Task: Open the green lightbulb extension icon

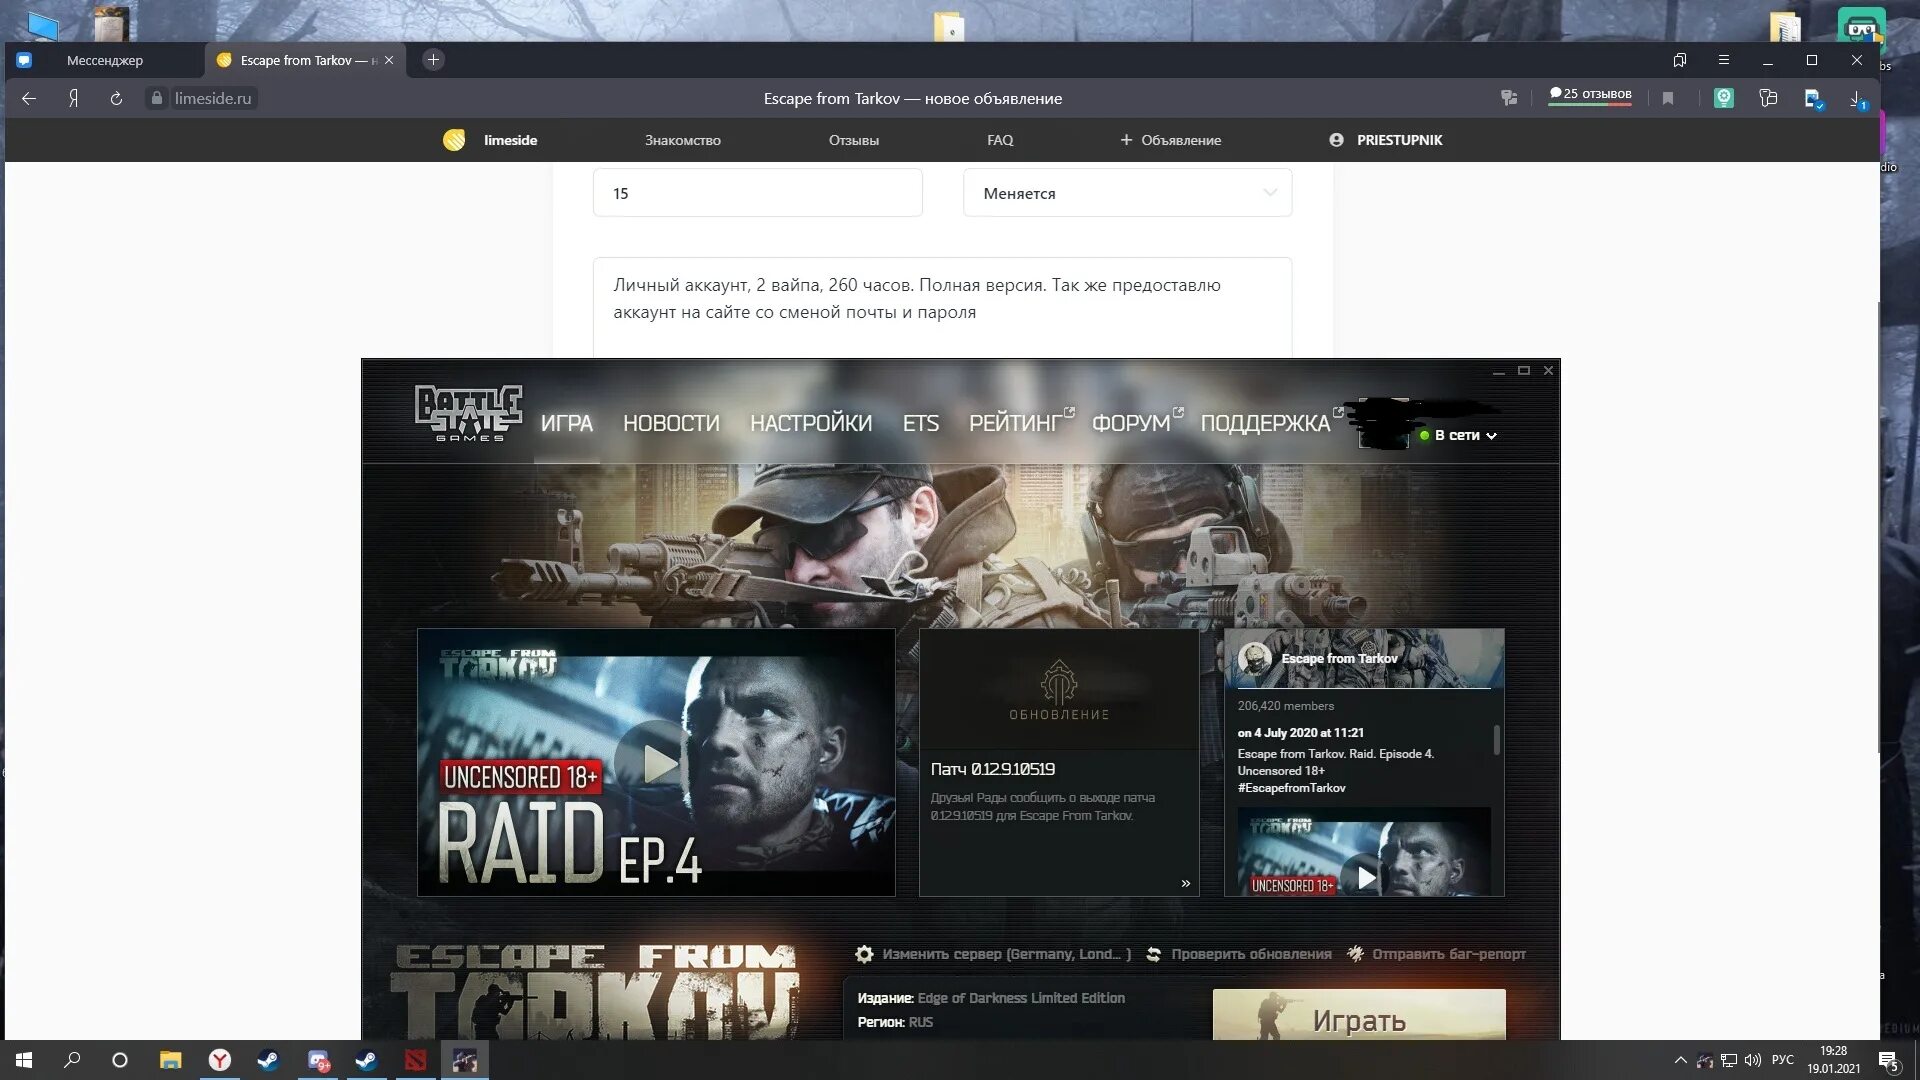Action: point(1724,98)
